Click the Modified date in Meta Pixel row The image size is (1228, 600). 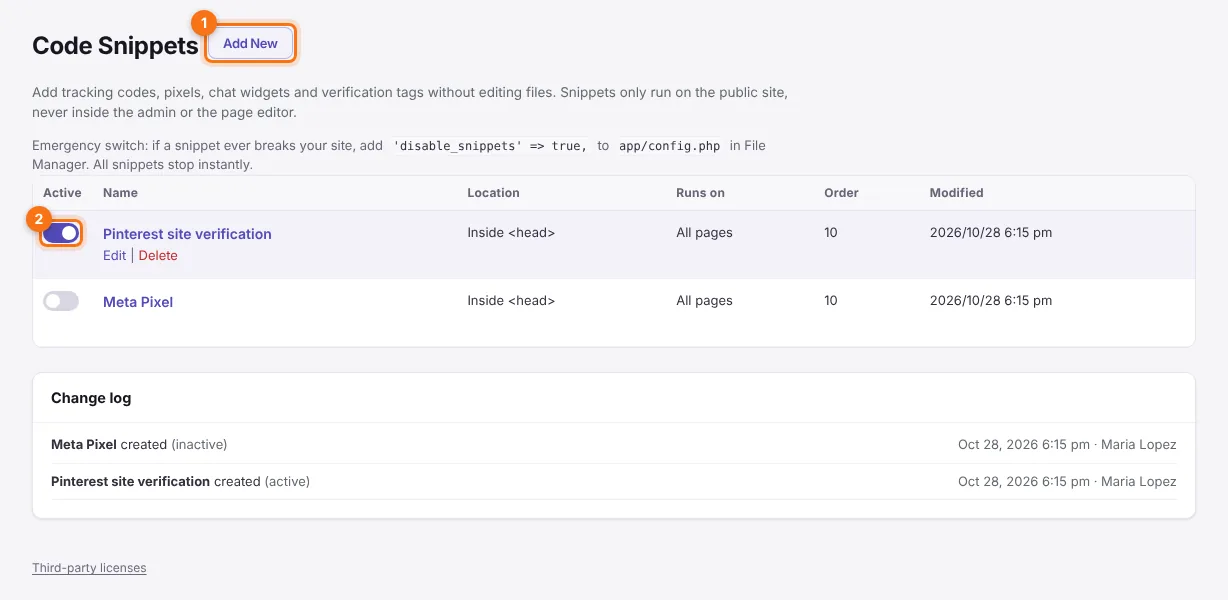[990, 301]
